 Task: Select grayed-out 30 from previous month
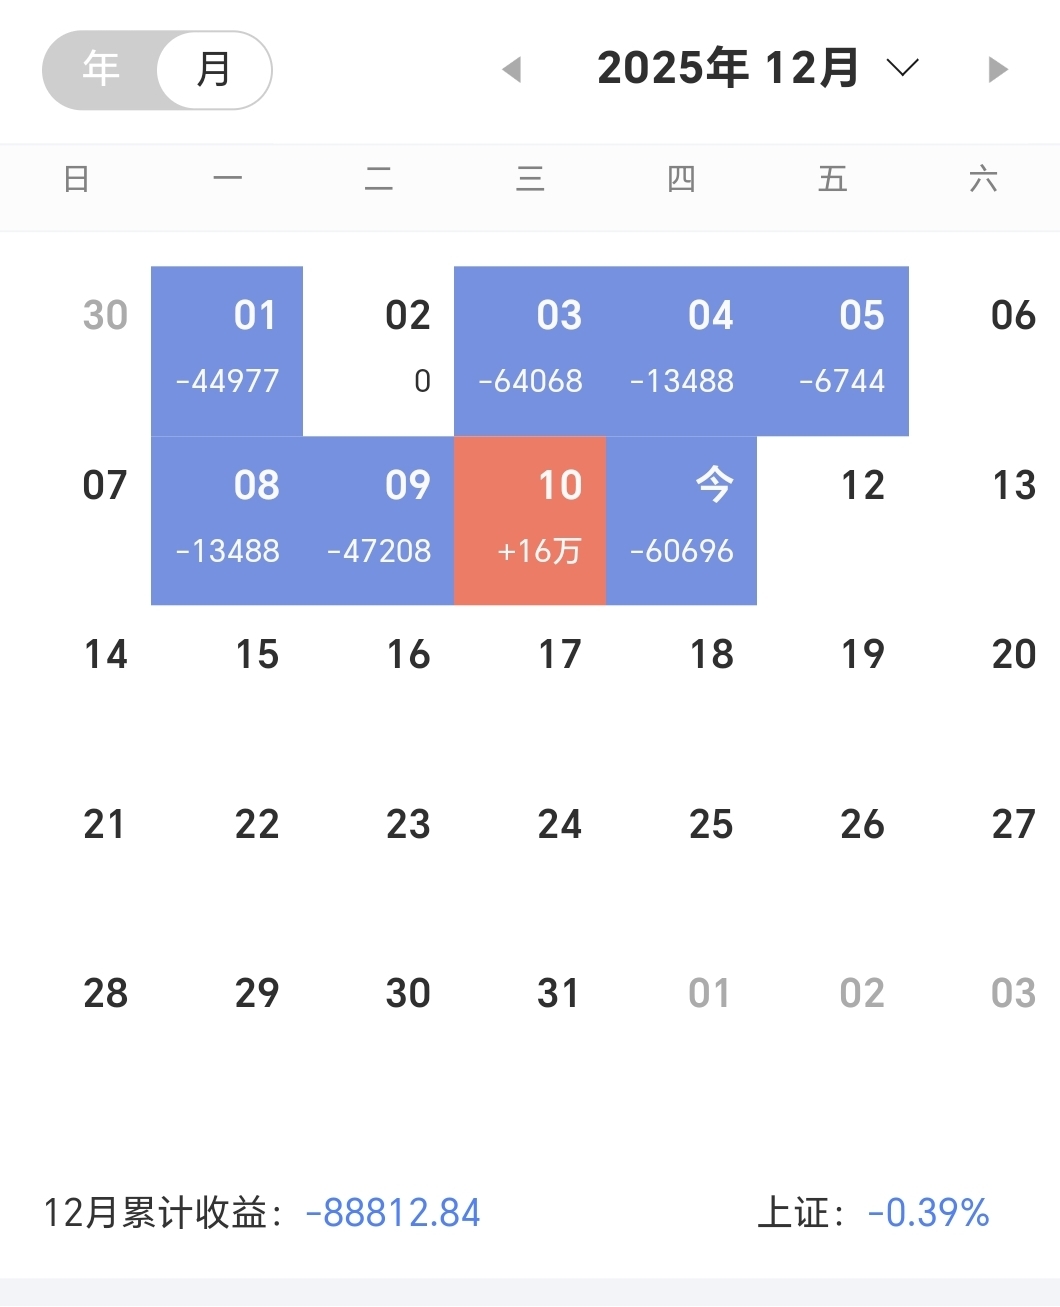click(x=105, y=316)
